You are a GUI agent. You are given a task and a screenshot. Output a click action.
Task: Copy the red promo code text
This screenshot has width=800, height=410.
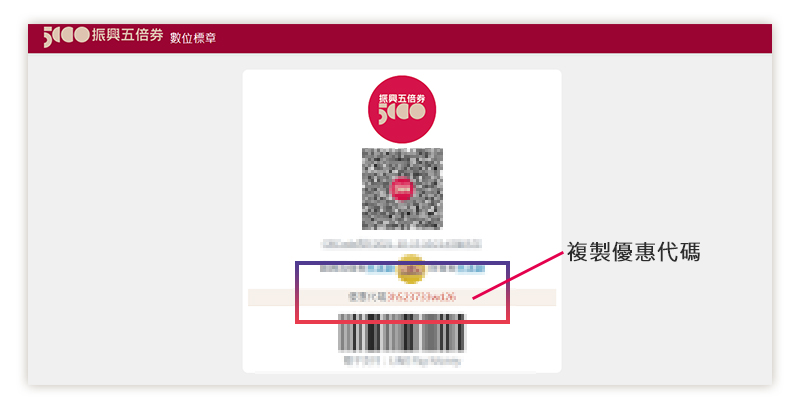[x=421, y=297]
